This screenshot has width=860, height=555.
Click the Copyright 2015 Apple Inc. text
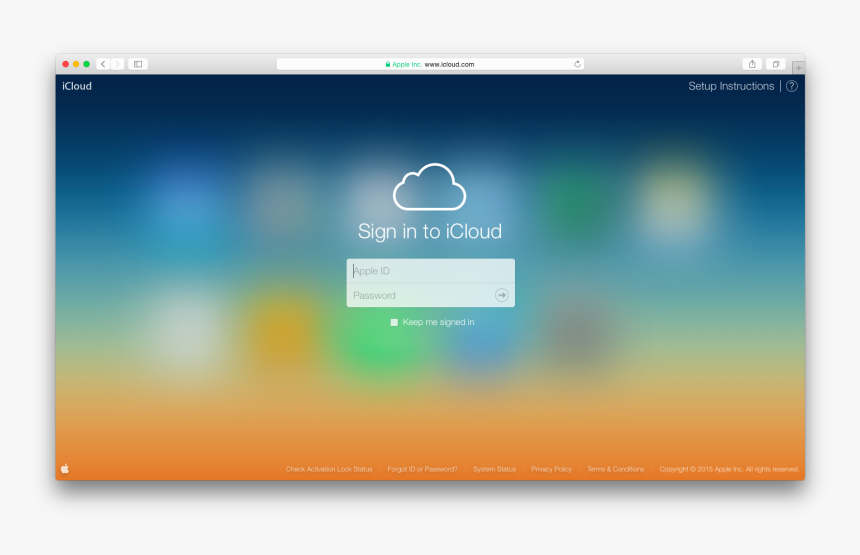(x=729, y=469)
